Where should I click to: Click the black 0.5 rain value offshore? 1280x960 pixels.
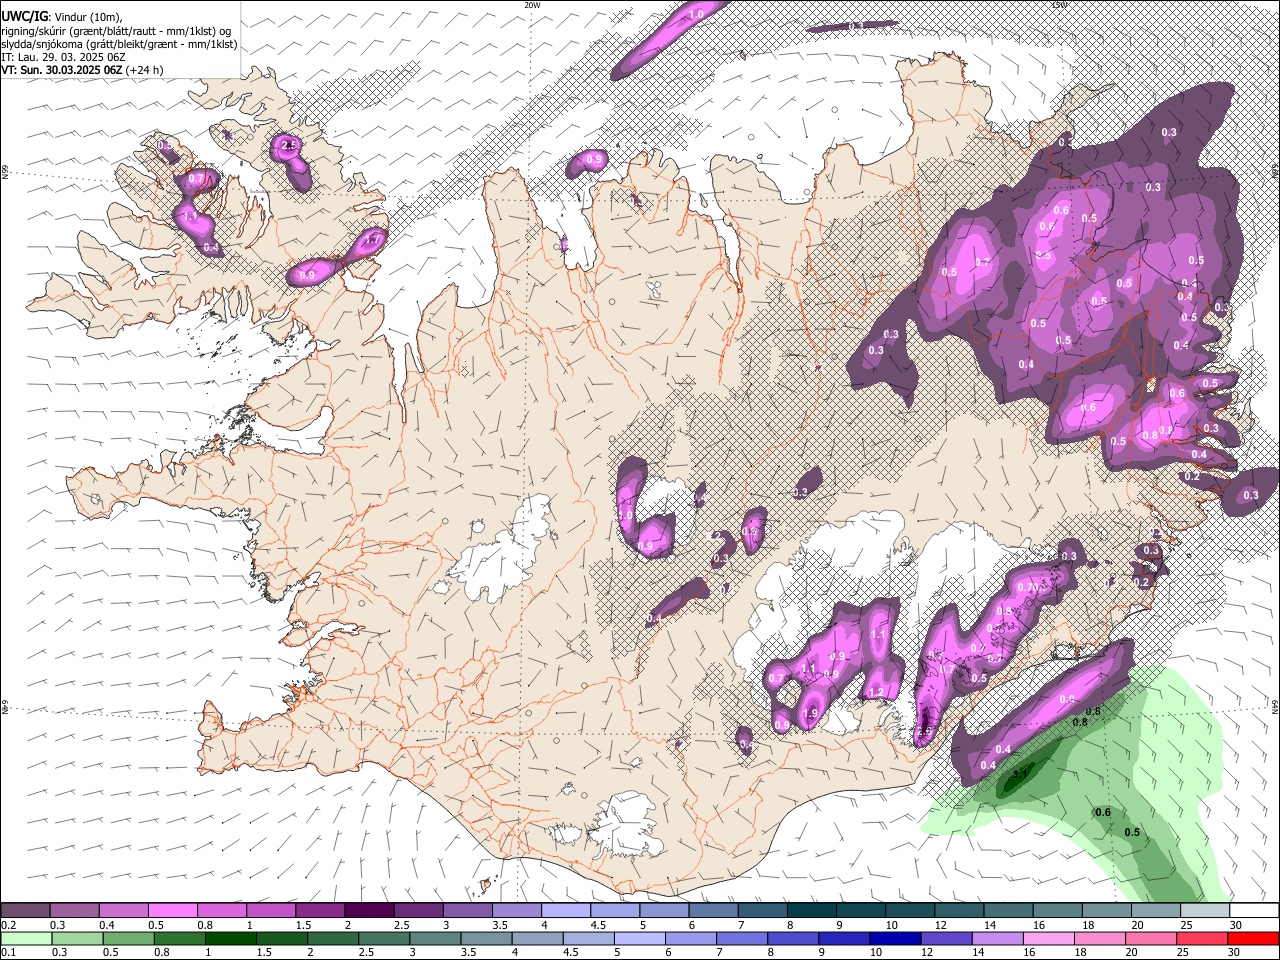[x=1132, y=832]
